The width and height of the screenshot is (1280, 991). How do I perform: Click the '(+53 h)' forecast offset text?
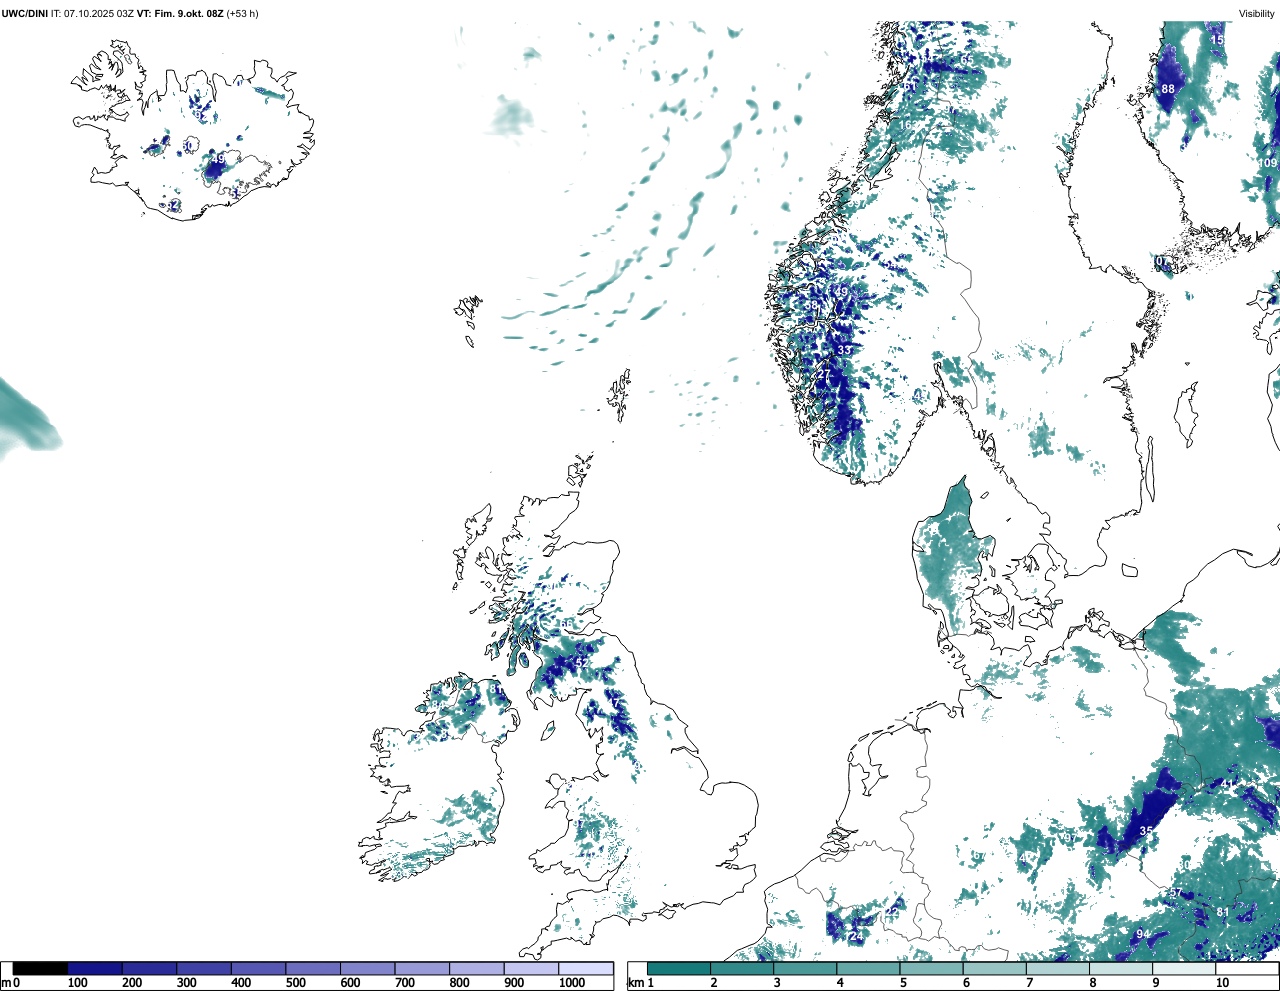point(242,13)
